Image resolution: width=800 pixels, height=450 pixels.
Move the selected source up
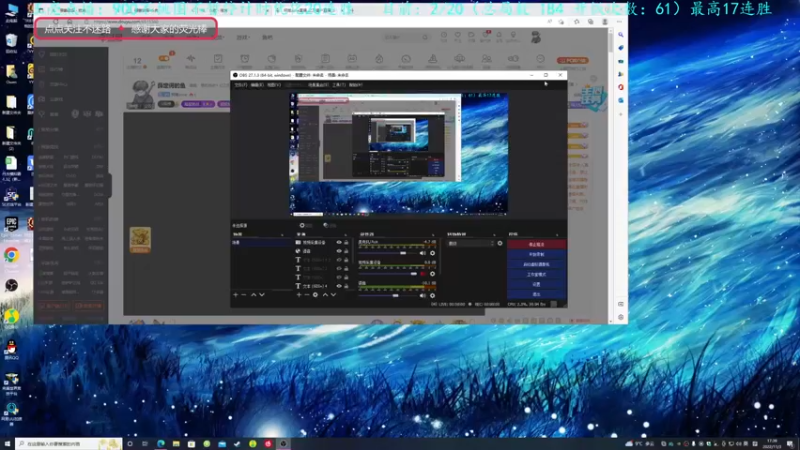(325, 295)
